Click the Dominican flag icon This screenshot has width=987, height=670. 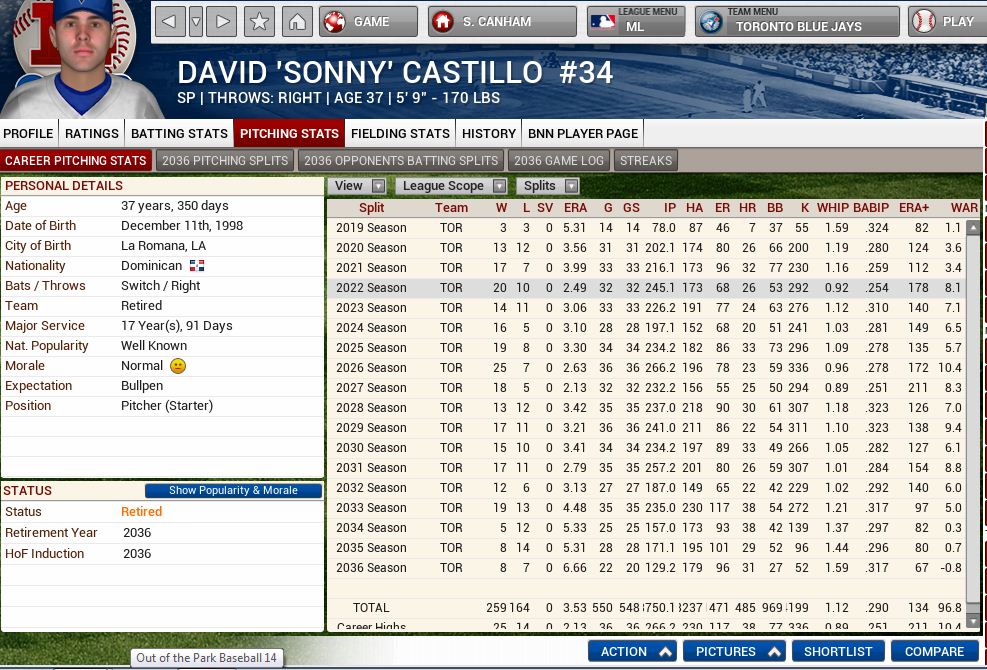click(x=197, y=266)
